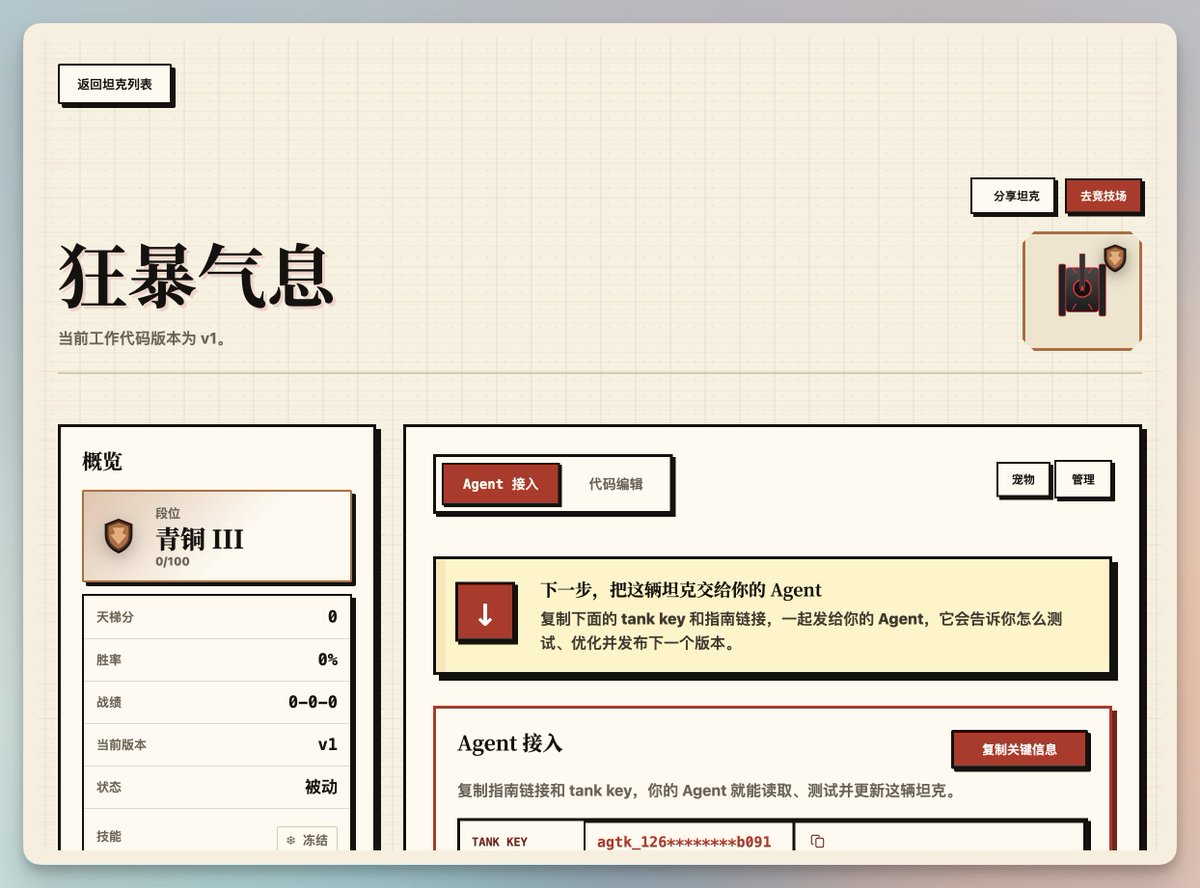
Task: Click the copy icon beside the tank key
Action: point(817,842)
